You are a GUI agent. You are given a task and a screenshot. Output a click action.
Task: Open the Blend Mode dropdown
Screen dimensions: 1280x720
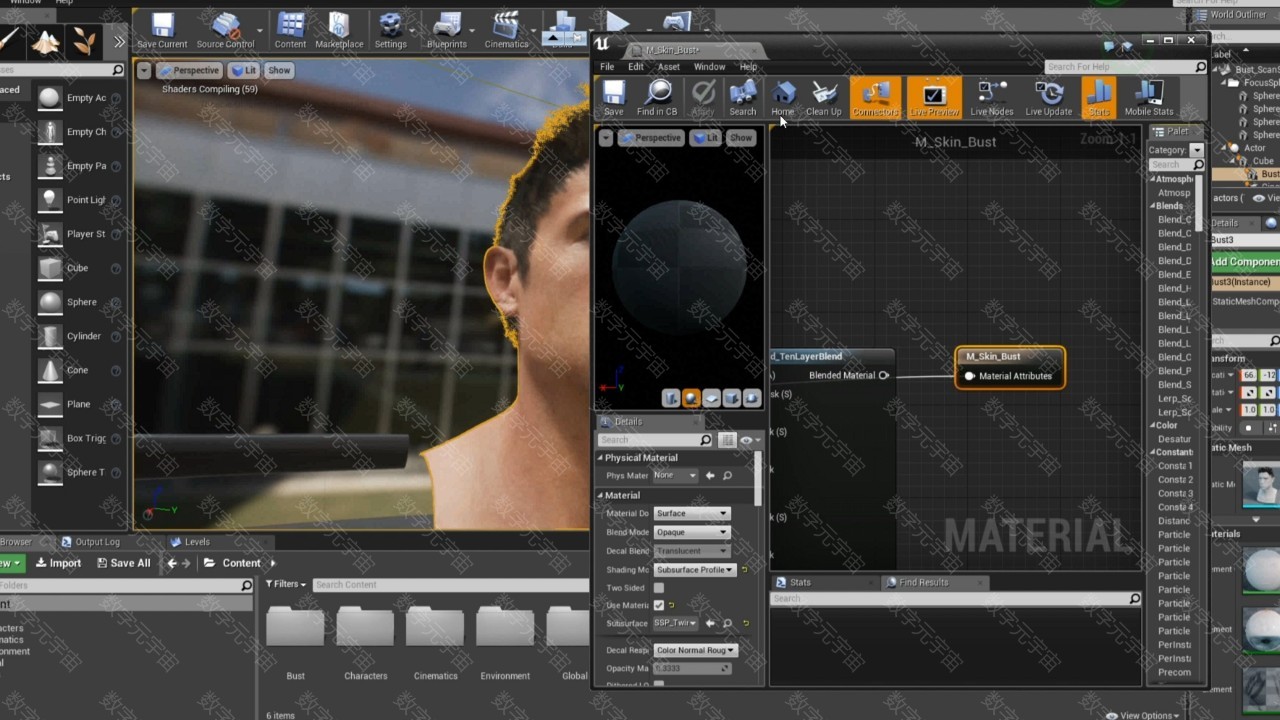tap(691, 532)
